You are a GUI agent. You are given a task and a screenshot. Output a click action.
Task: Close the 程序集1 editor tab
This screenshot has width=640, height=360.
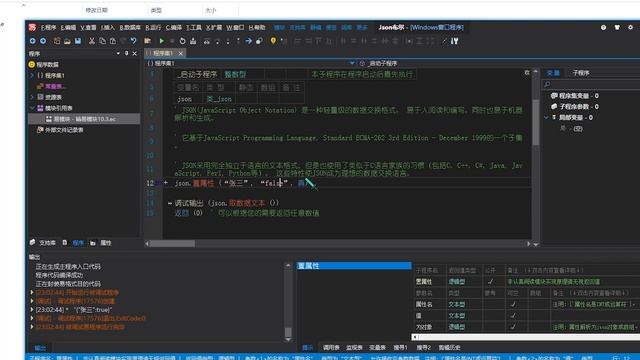pos(180,53)
